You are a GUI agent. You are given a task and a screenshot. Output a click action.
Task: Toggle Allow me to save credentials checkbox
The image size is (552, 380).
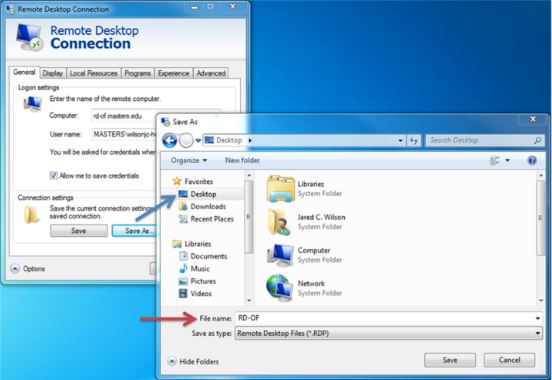(x=54, y=175)
